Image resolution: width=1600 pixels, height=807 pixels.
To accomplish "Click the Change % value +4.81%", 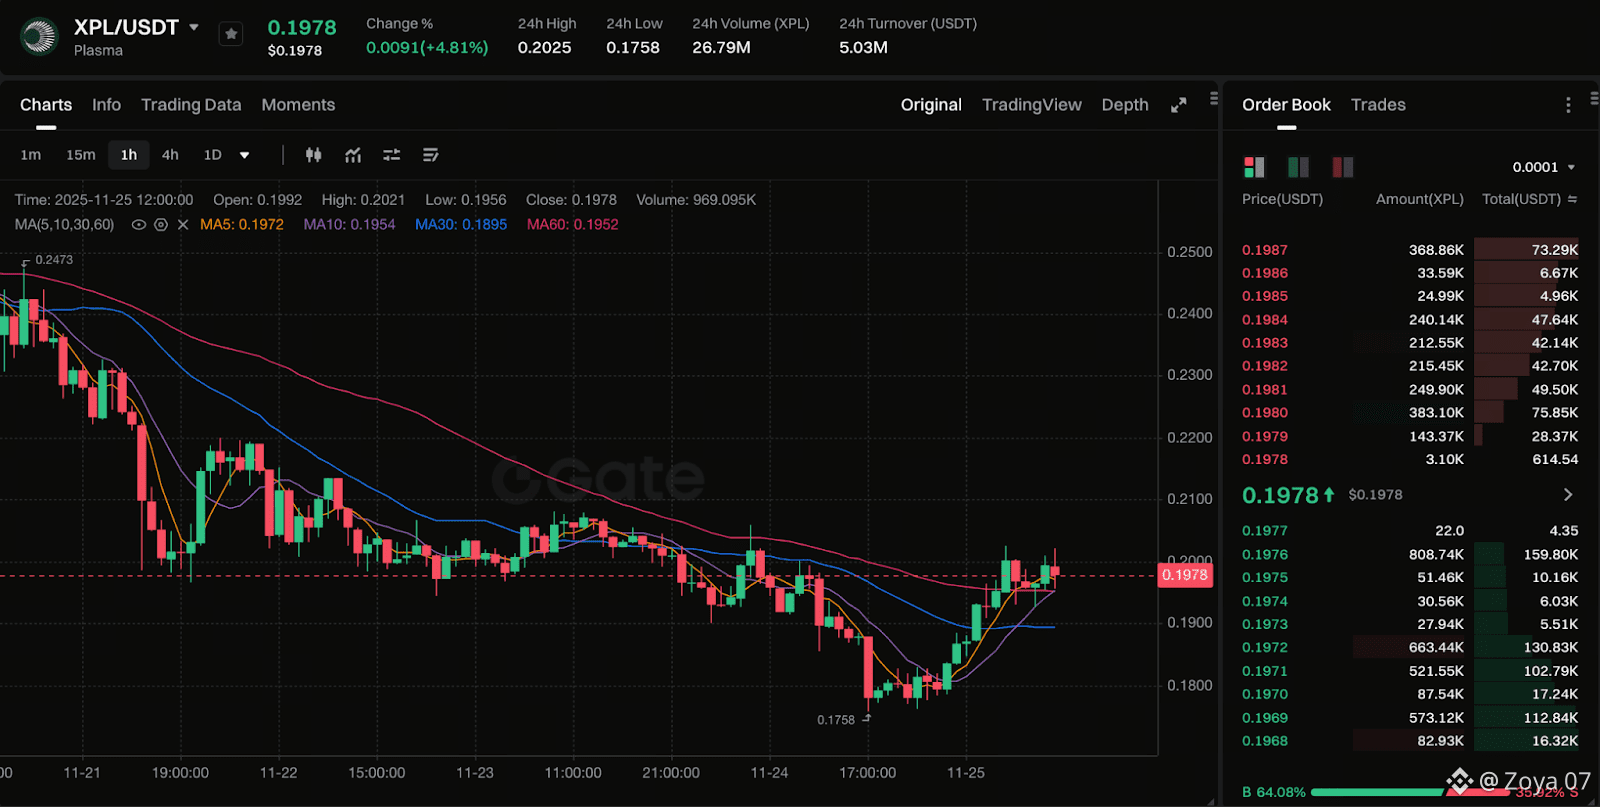I will coord(427,47).
